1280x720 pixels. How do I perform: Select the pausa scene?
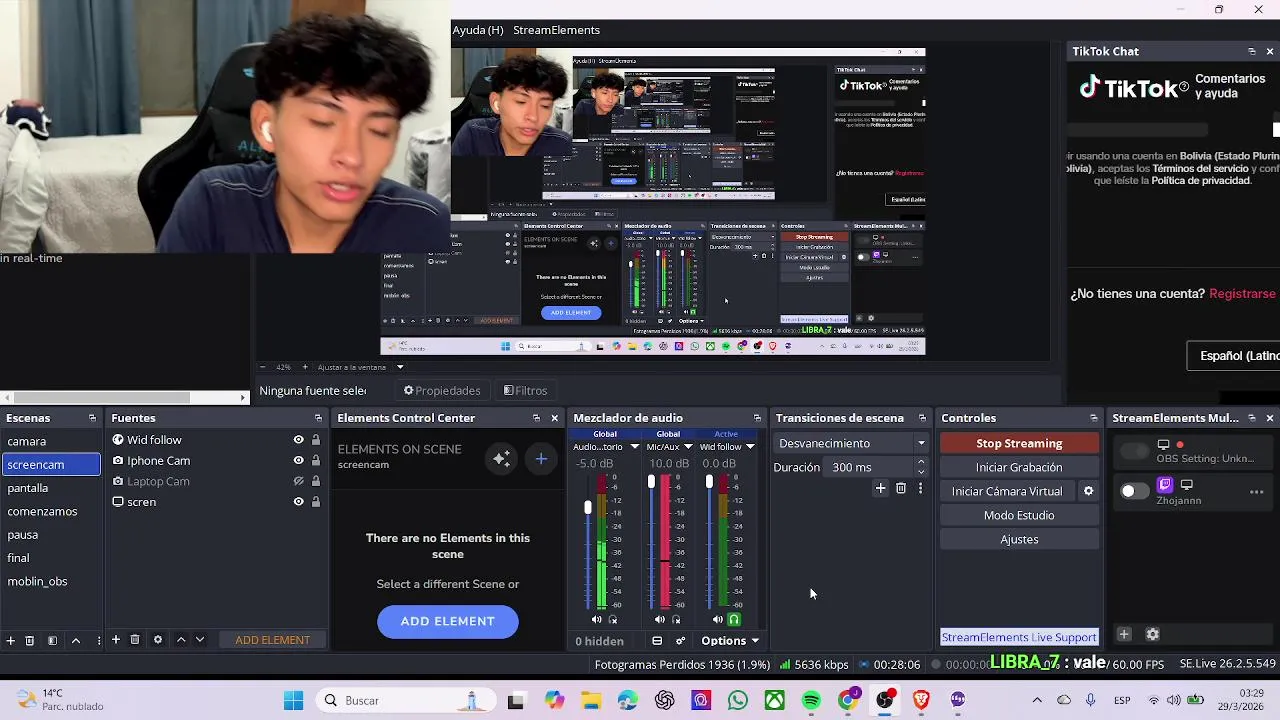point(51,535)
